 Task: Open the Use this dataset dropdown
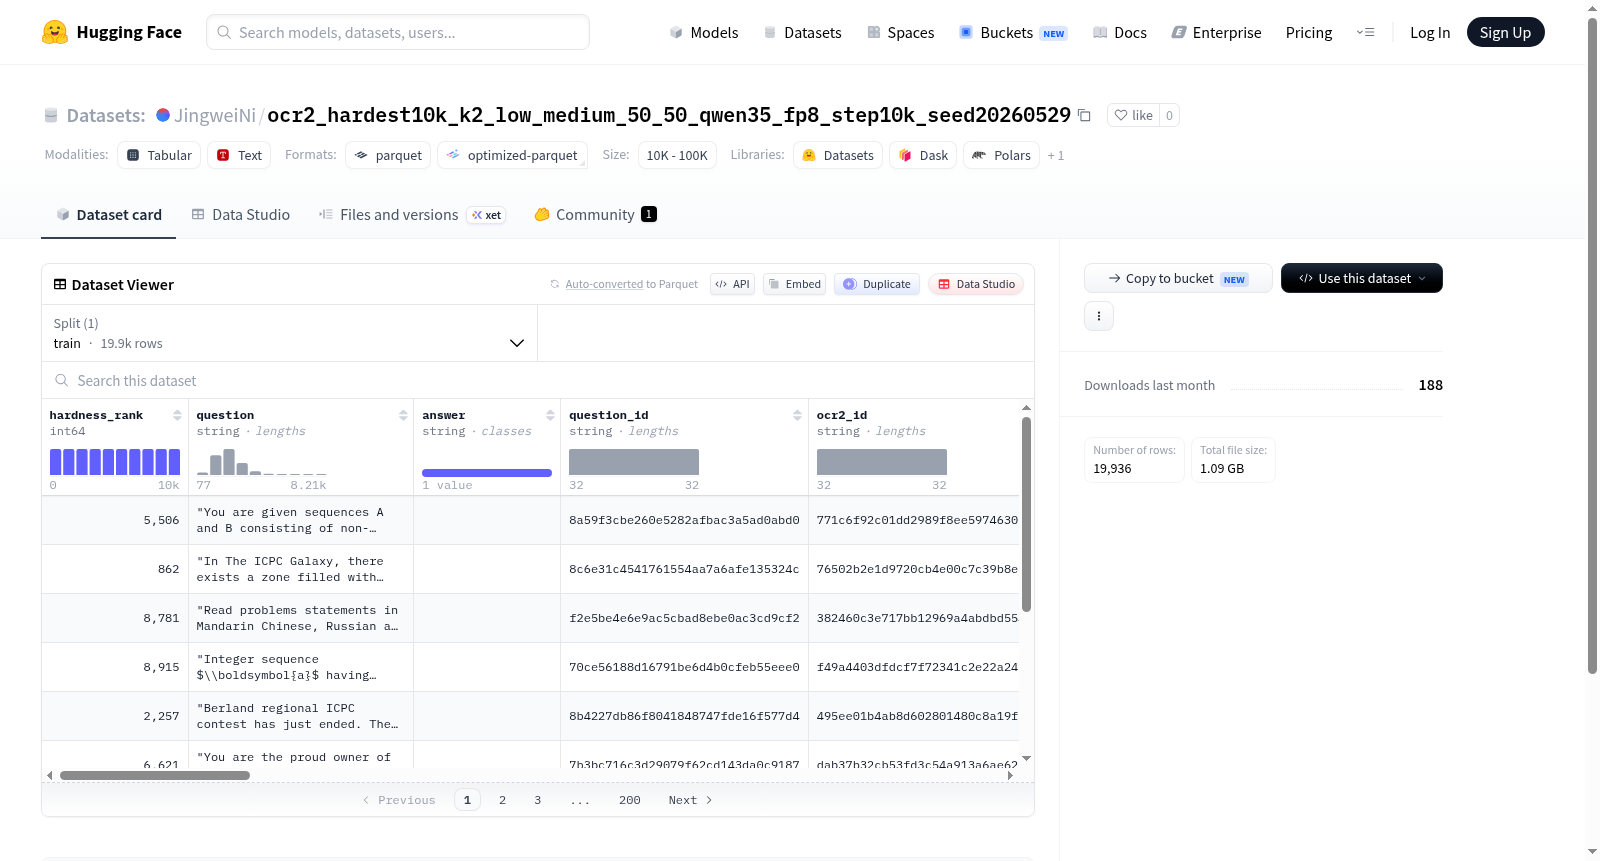[x=1362, y=278]
